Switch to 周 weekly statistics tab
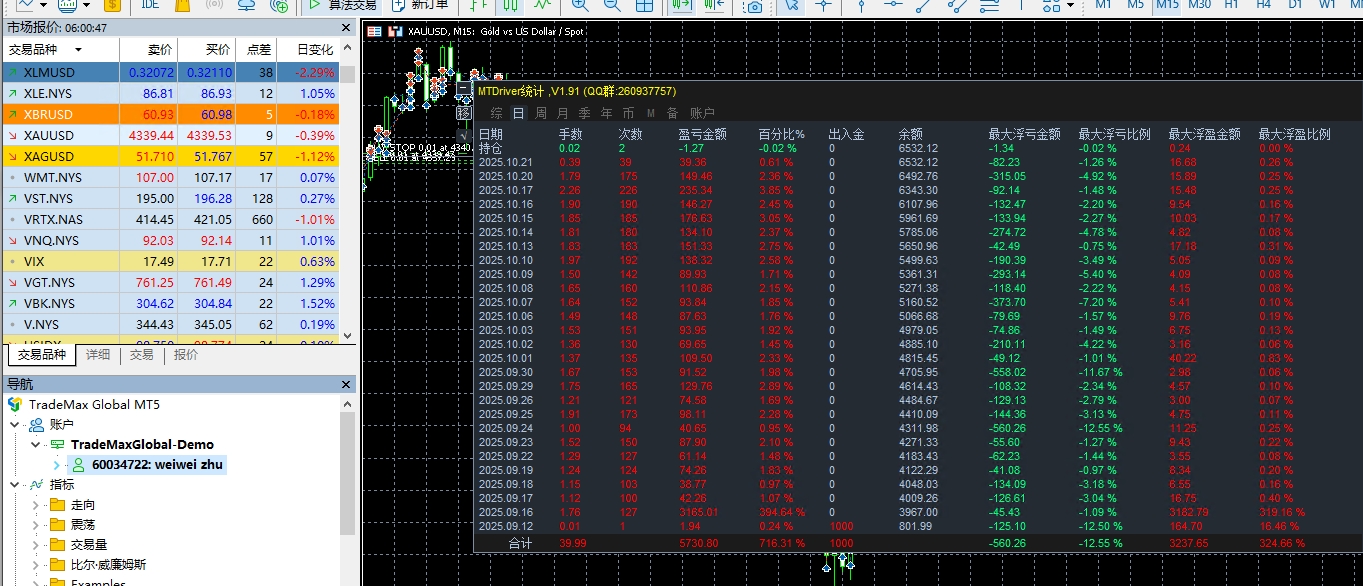The image size is (1363, 586). [x=541, y=113]
